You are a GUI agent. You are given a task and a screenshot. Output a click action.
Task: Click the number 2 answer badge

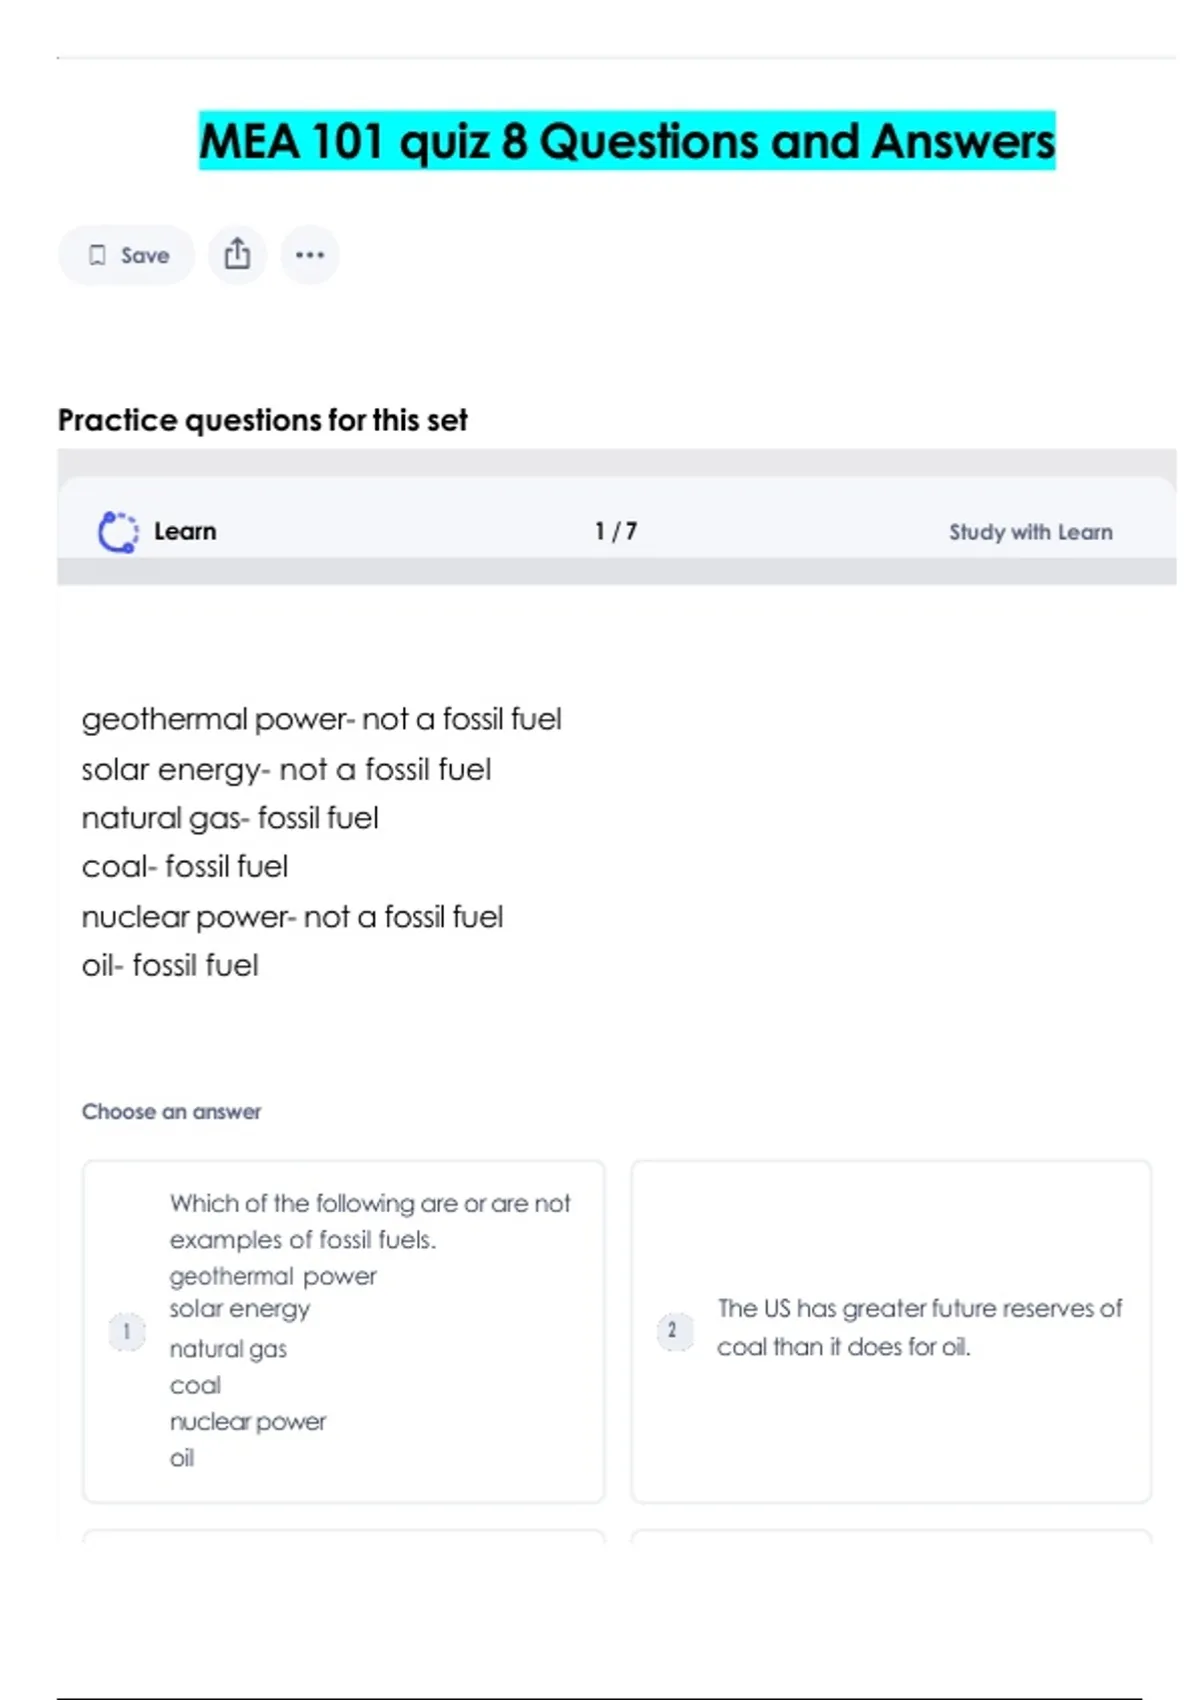[x=674, y=1331]
